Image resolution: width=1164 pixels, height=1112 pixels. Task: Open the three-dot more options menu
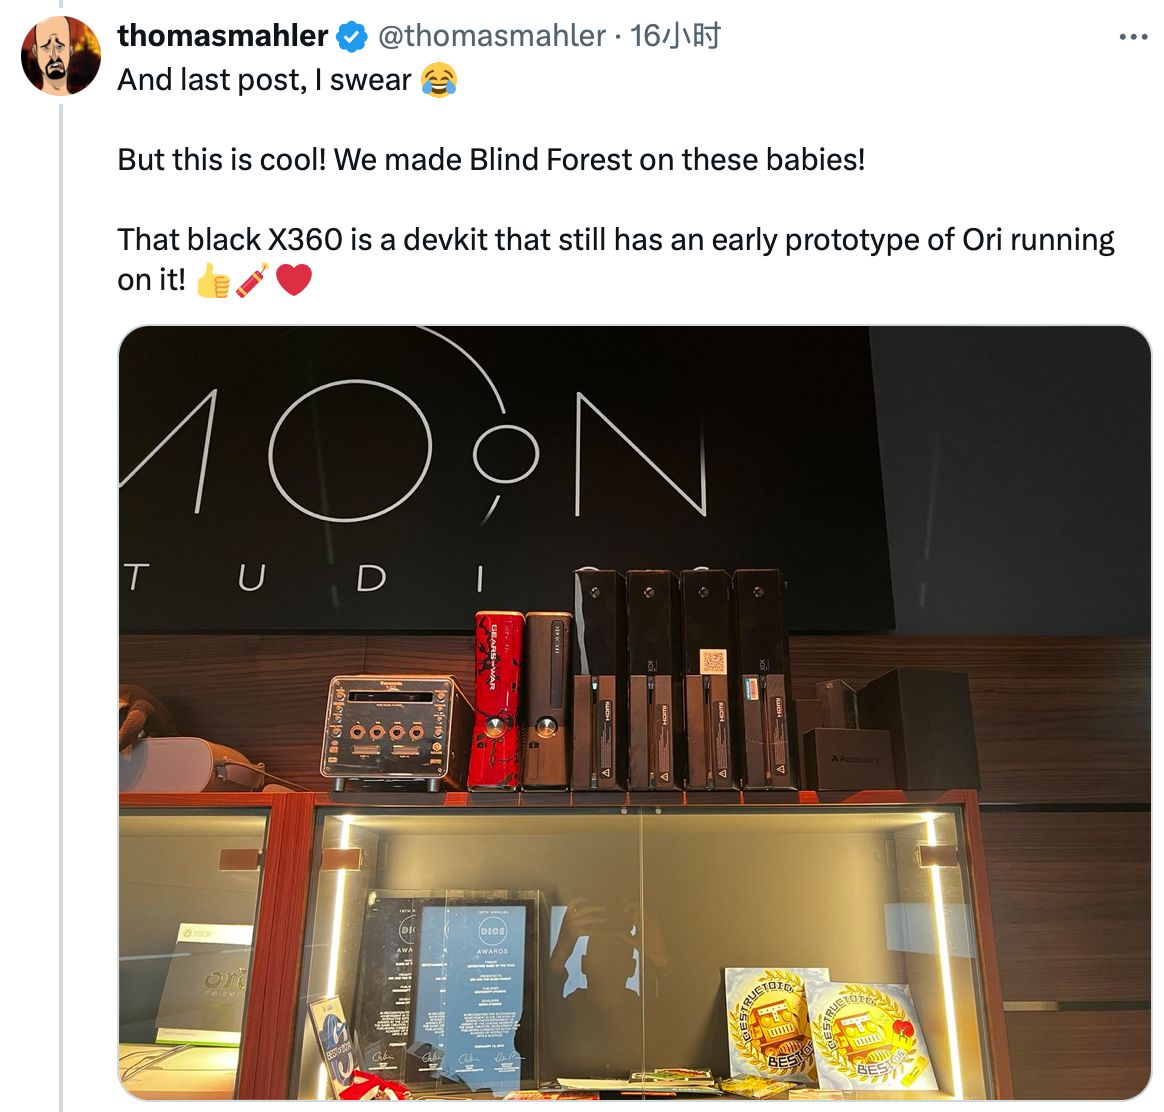click(x=1133, y=37)
